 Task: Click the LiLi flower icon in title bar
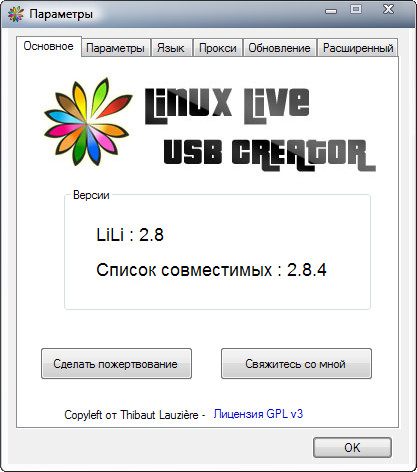(x=16, y=14)
